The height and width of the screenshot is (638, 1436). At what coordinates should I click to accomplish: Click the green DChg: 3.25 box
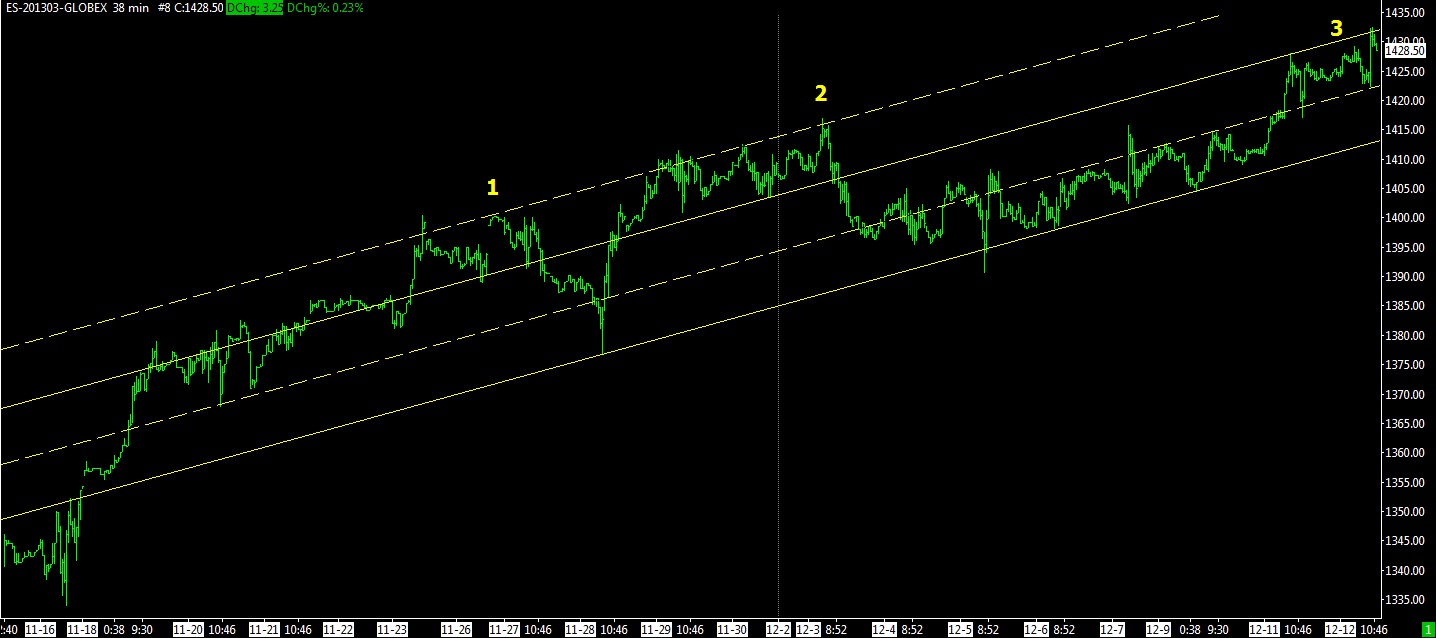click(x=256, y=8)
